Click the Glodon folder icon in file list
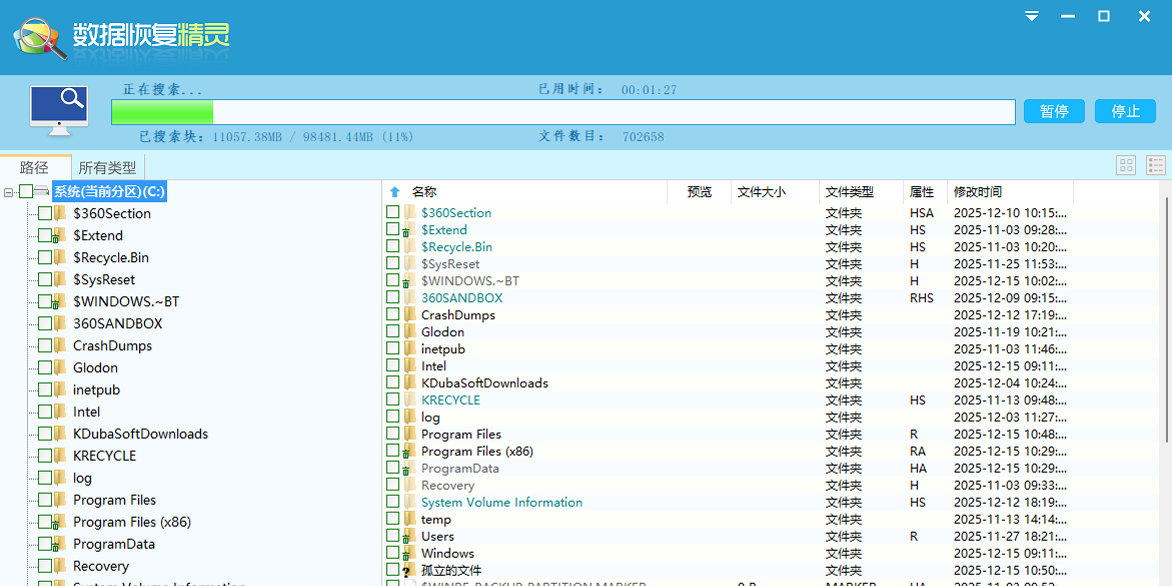This screenshot has height=586, width=1172. (x=408, y=332)
